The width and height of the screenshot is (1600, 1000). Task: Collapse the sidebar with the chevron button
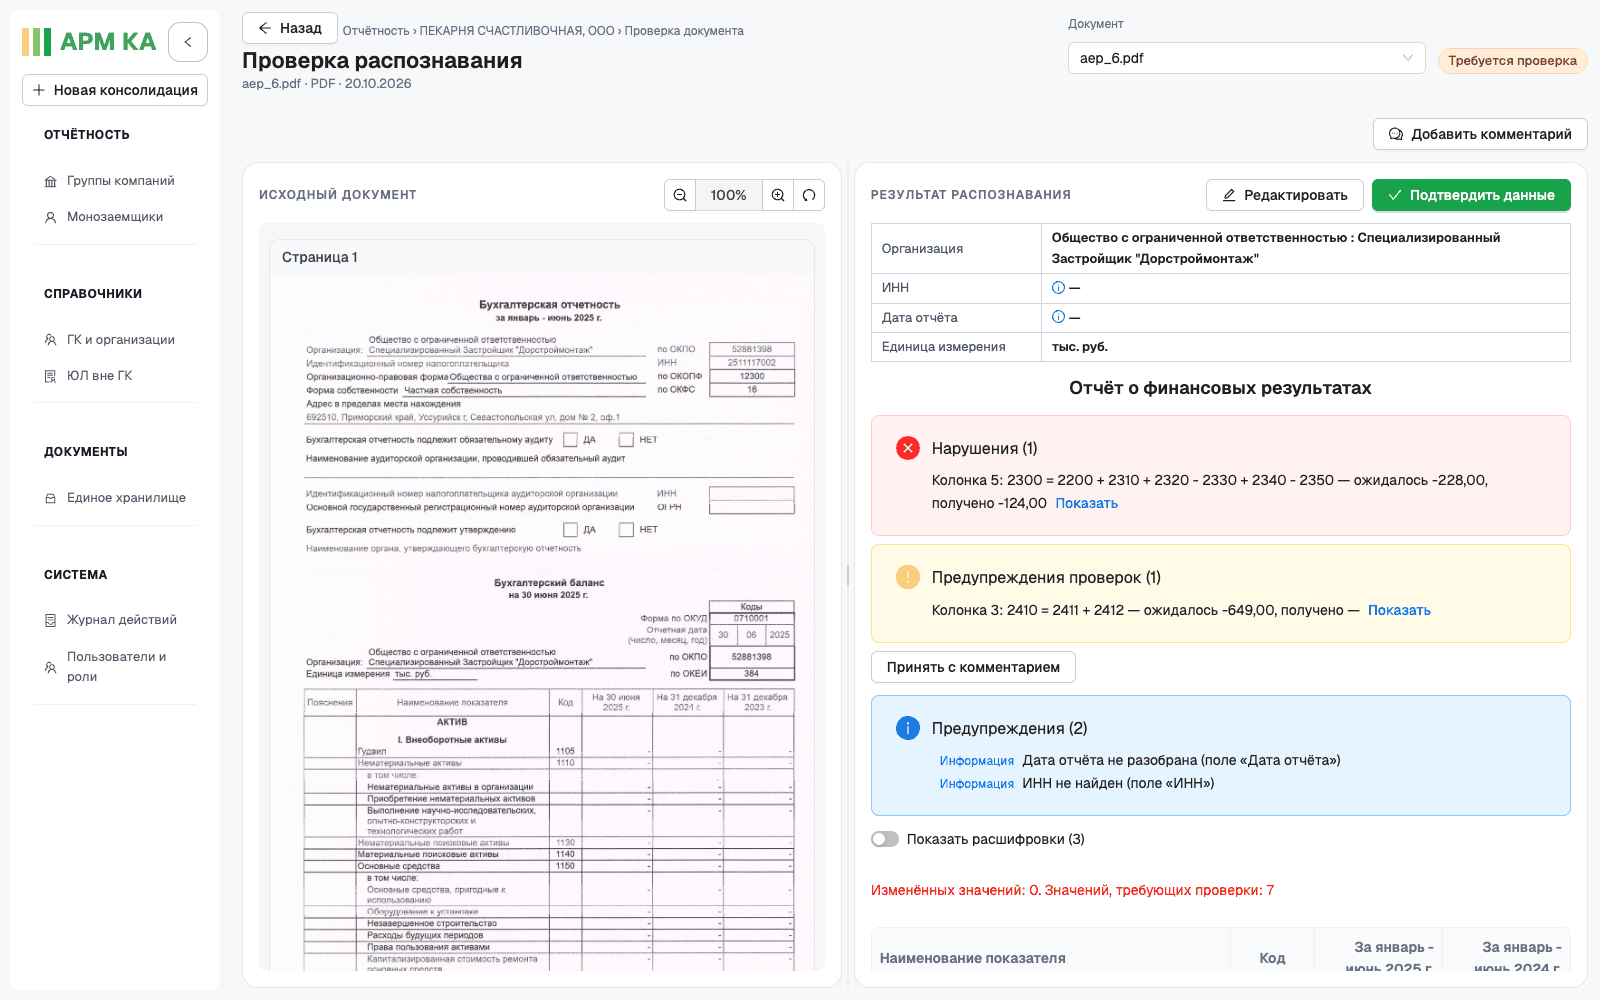pyautogui.click(x=188, y=42)
